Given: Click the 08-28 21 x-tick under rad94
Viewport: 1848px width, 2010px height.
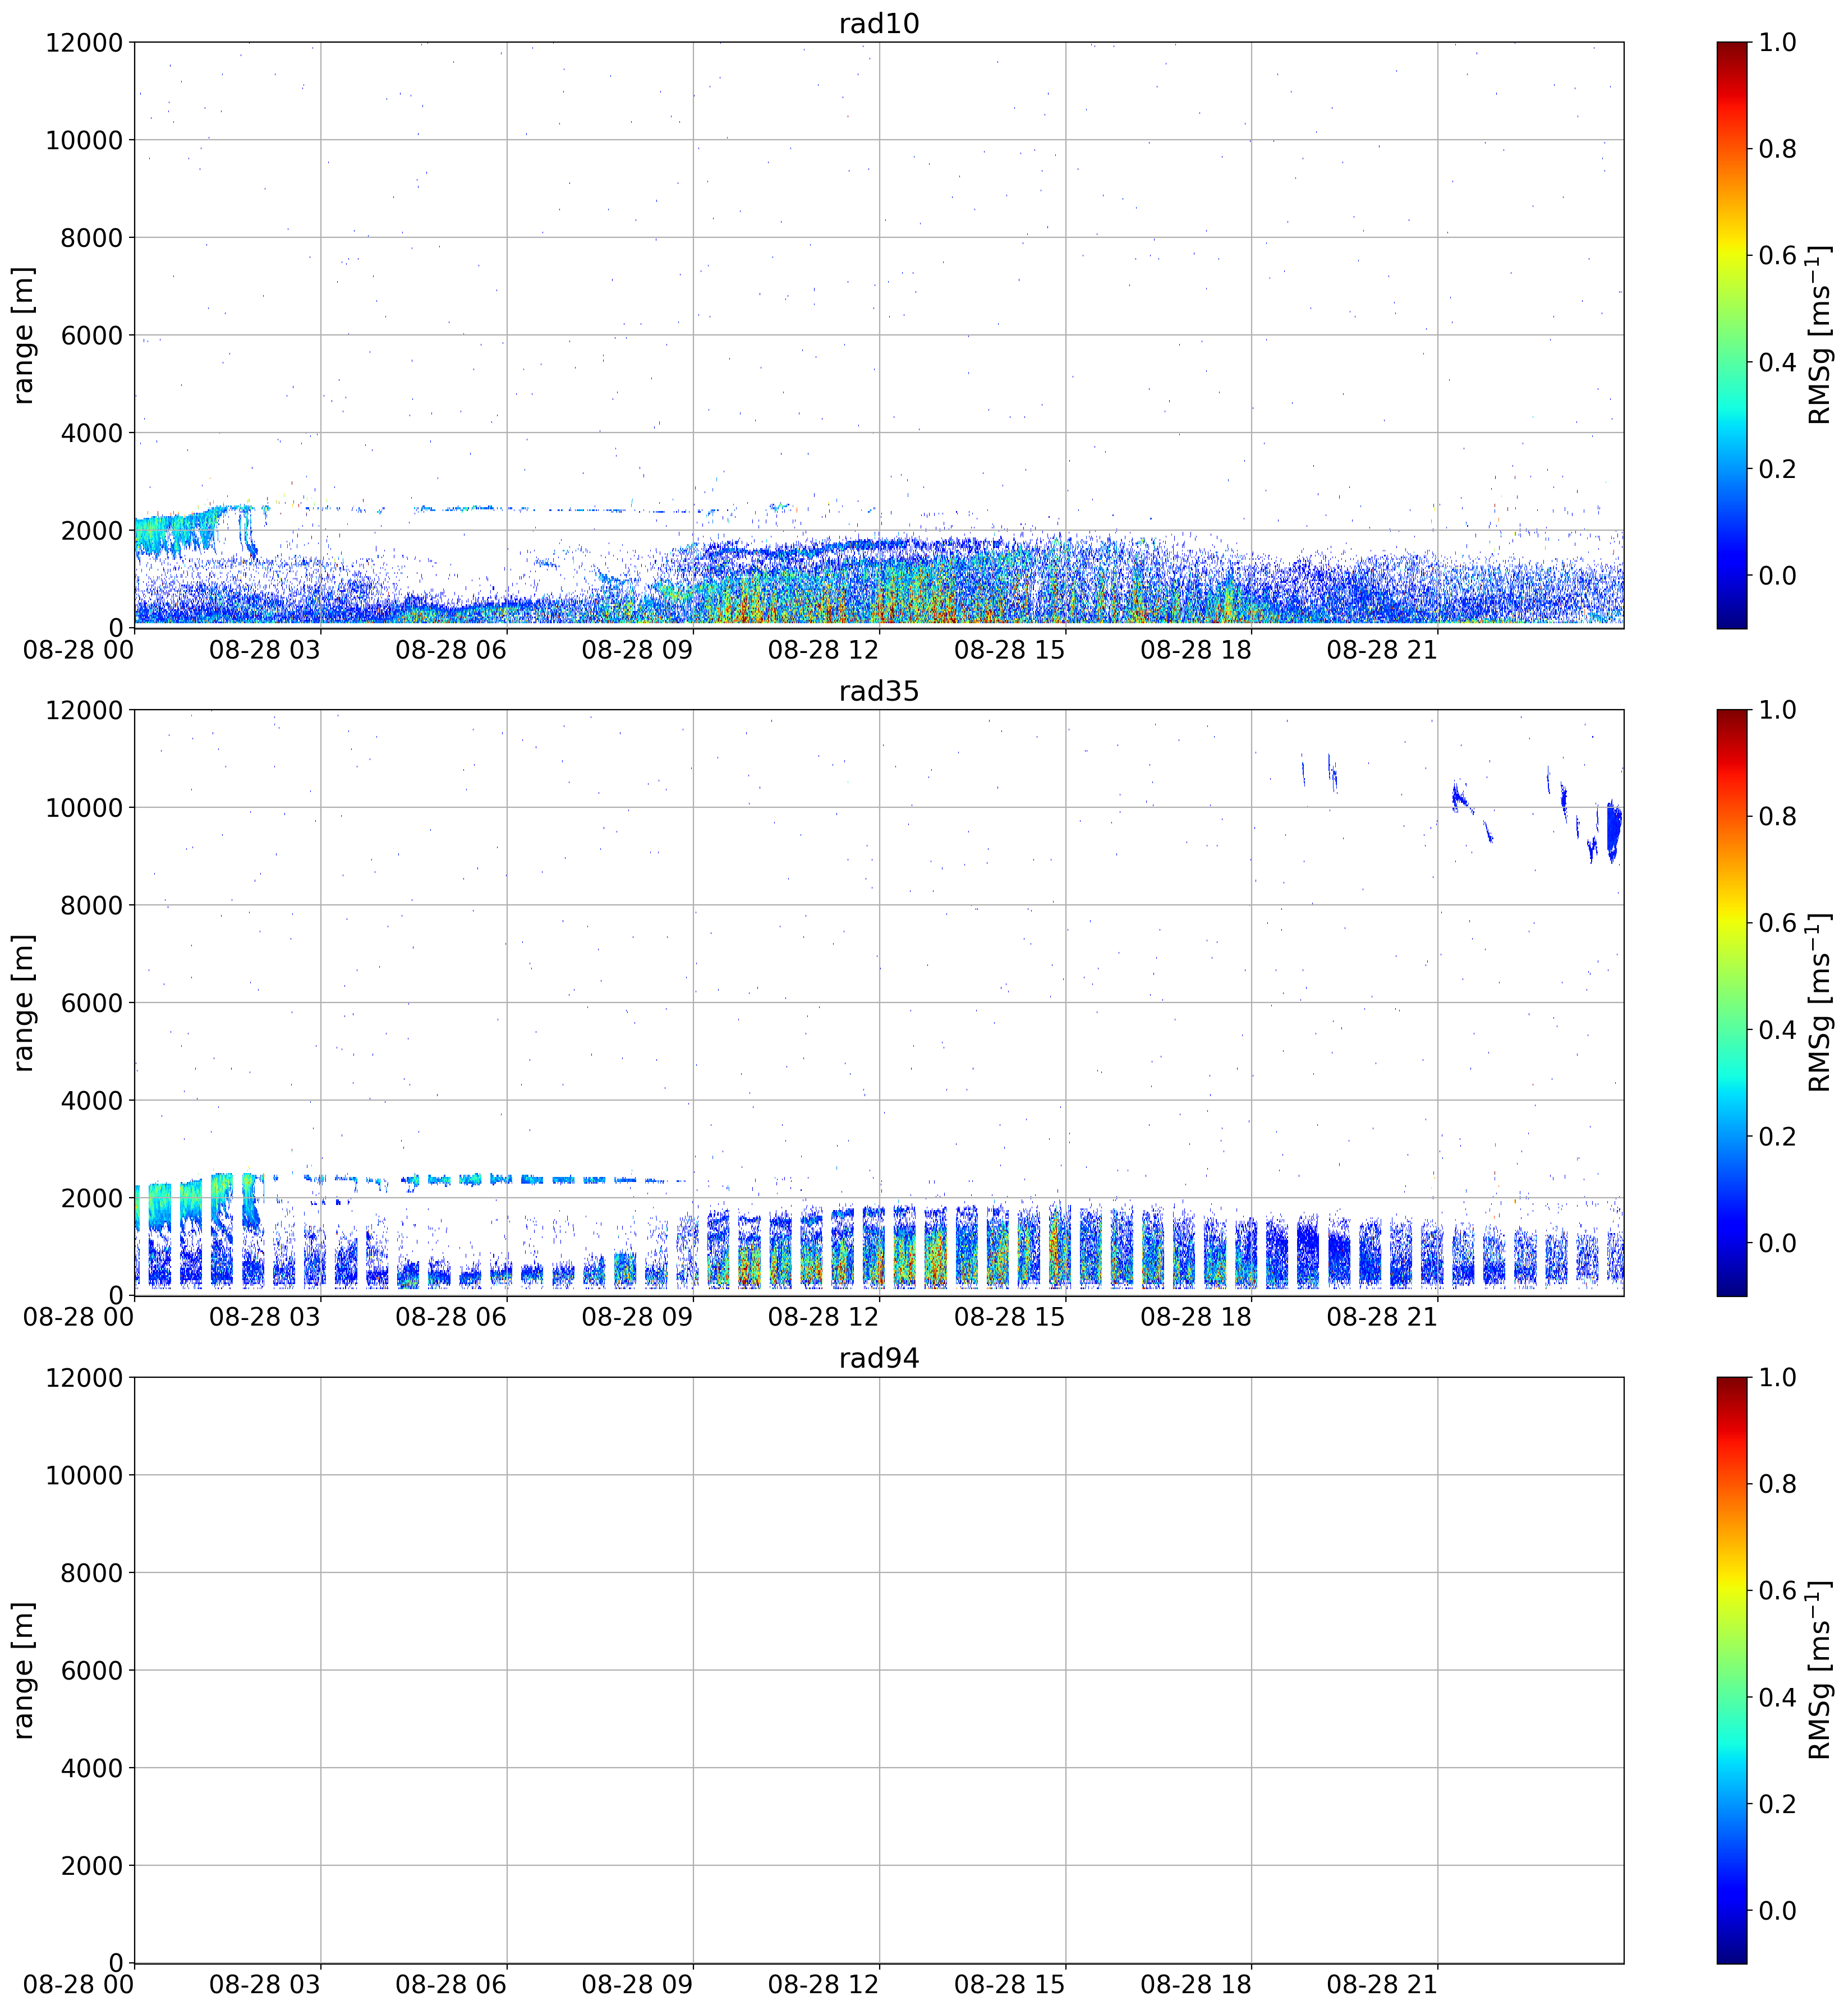Looking at the screenshot, I should (1382, 1985).
